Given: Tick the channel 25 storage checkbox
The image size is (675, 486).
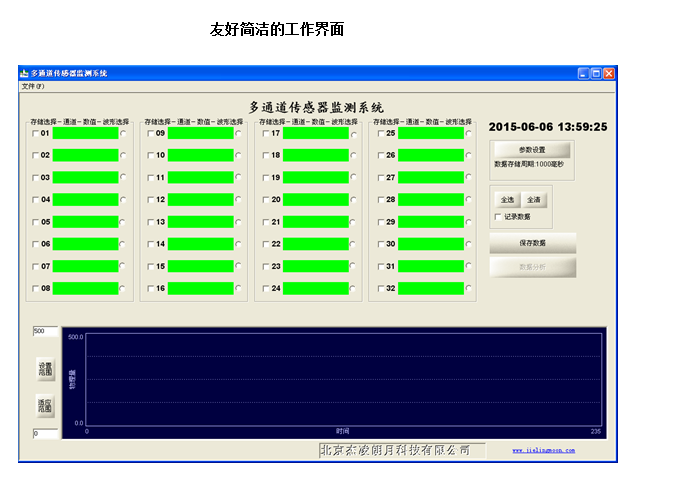Looking at the screenshot, I should click(381, 133).
